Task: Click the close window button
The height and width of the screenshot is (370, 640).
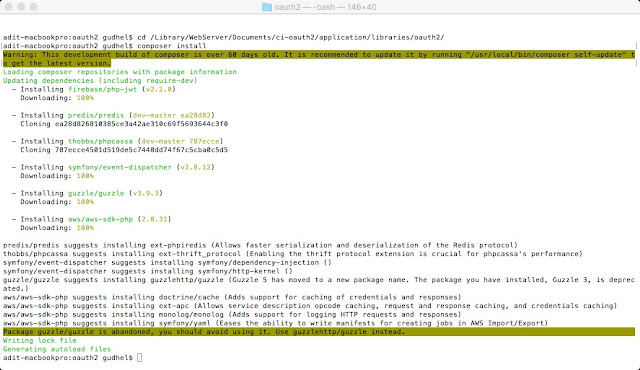Action: 8,7
